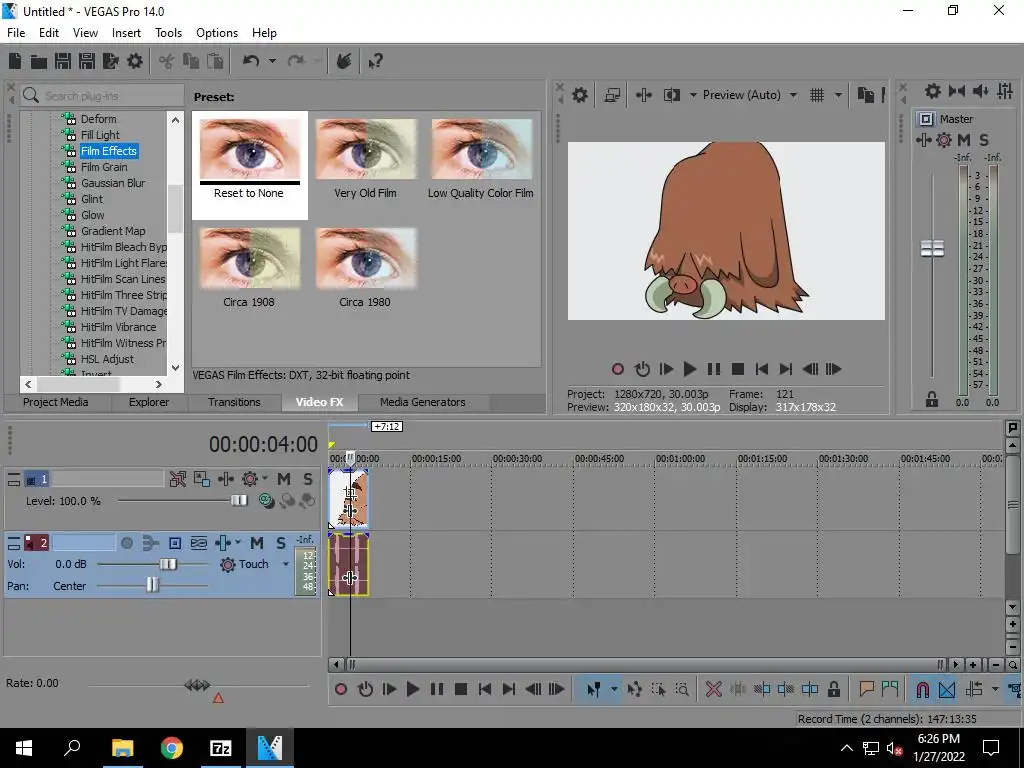1024x768 pixels.
Task: Adjust the audio track Vol slider
Action: (168, 564)
